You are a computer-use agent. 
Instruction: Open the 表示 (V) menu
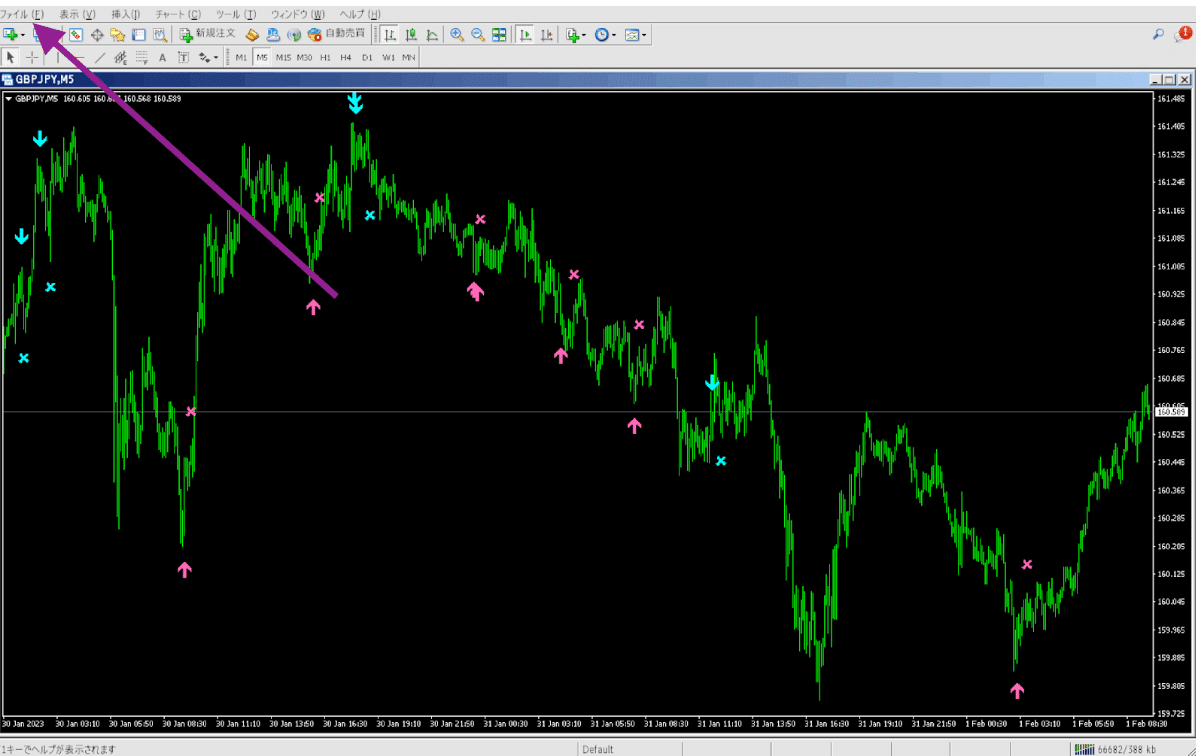click(77, 14)
